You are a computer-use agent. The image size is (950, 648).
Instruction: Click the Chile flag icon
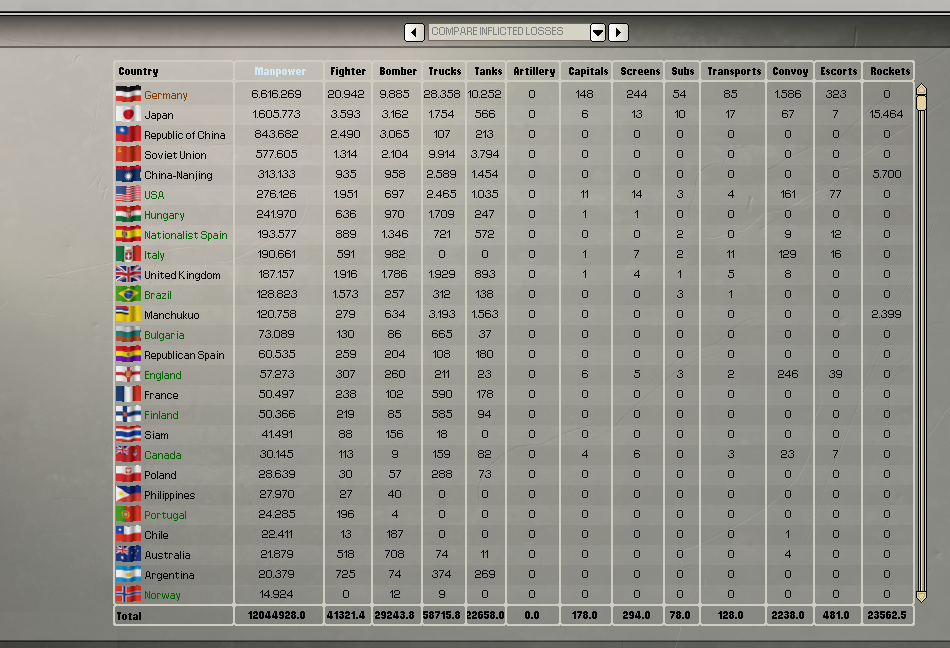point(128,534)
